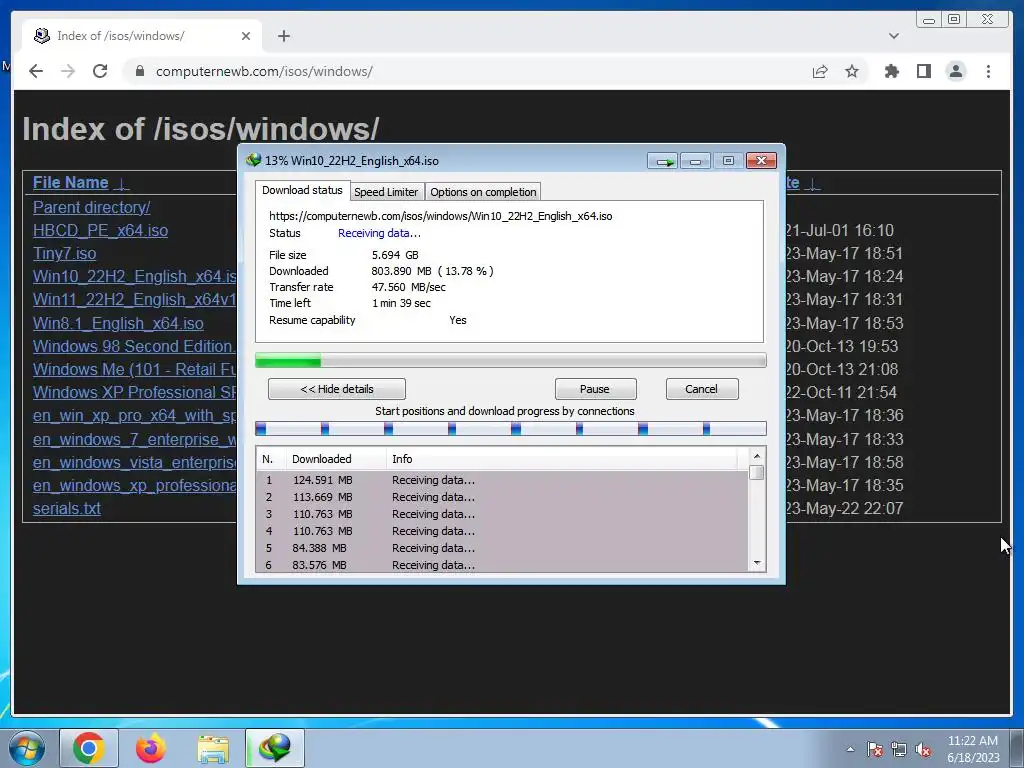Click the green arrow button in IDM title bar
Viewport: 1024px width, 768px height.
(664, 161)
